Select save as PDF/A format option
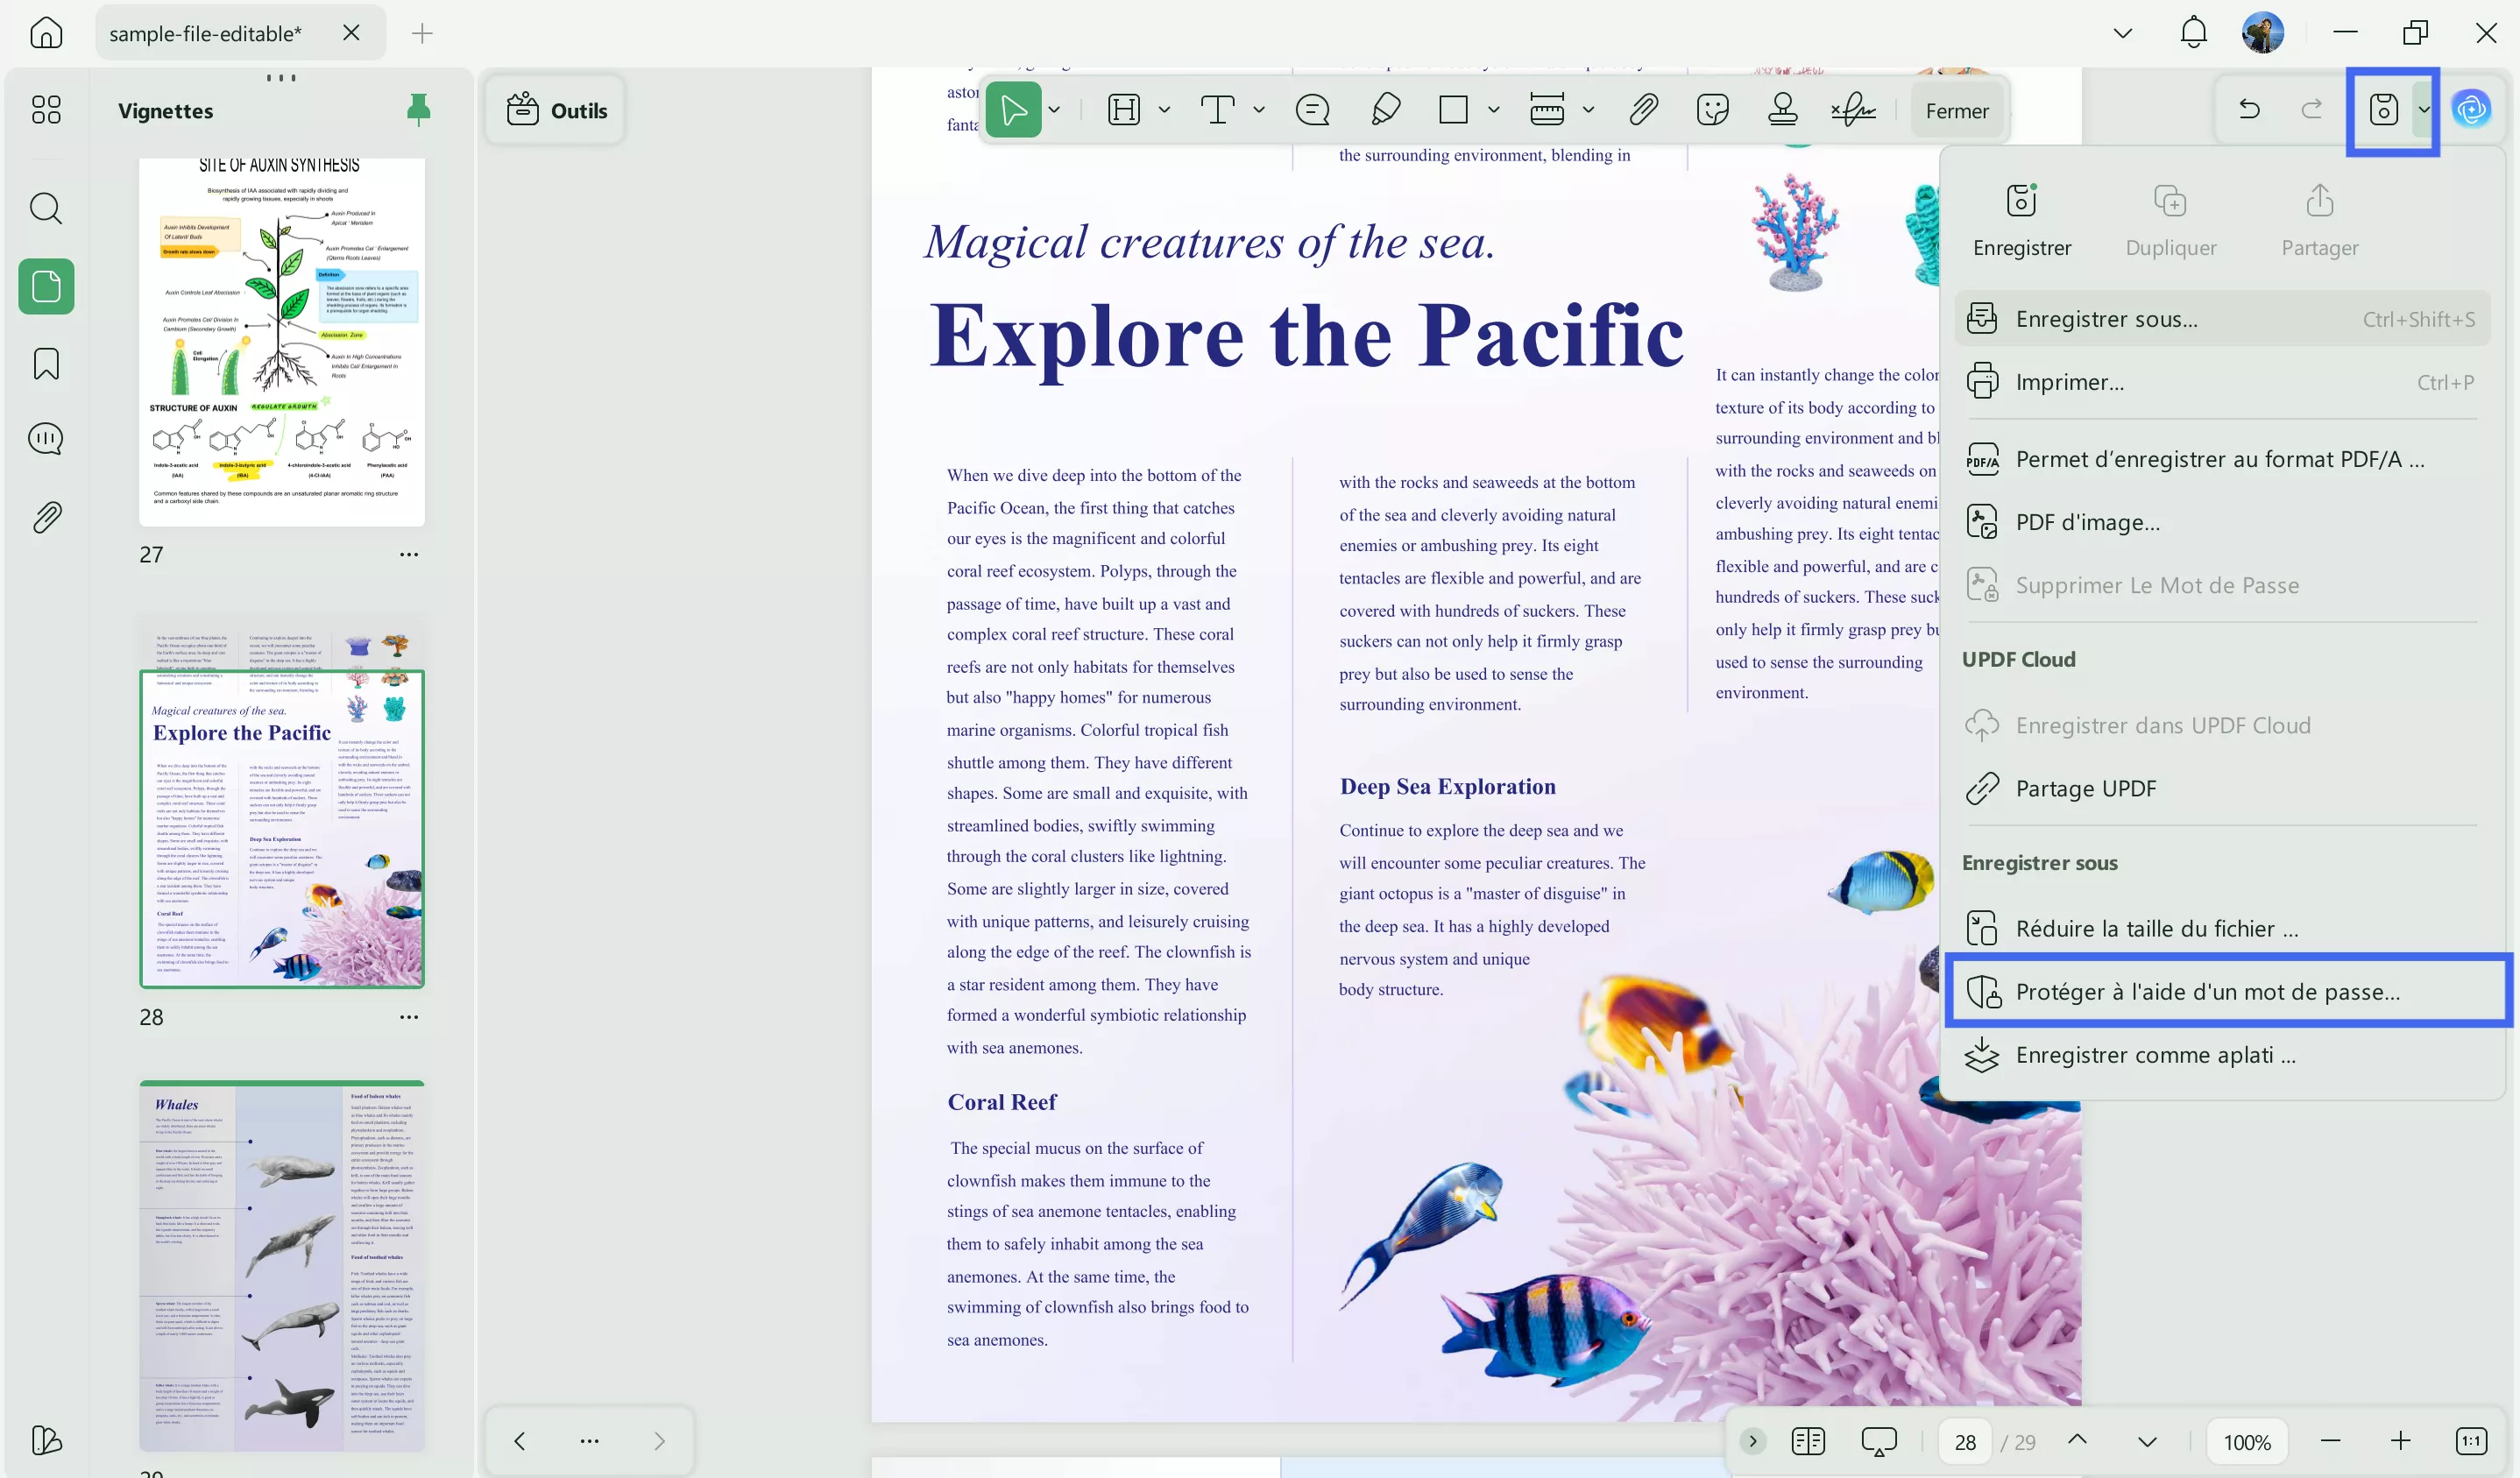Viewport: 2520px width, 1478px height. pyautogui.click(x=2221, y=459)
